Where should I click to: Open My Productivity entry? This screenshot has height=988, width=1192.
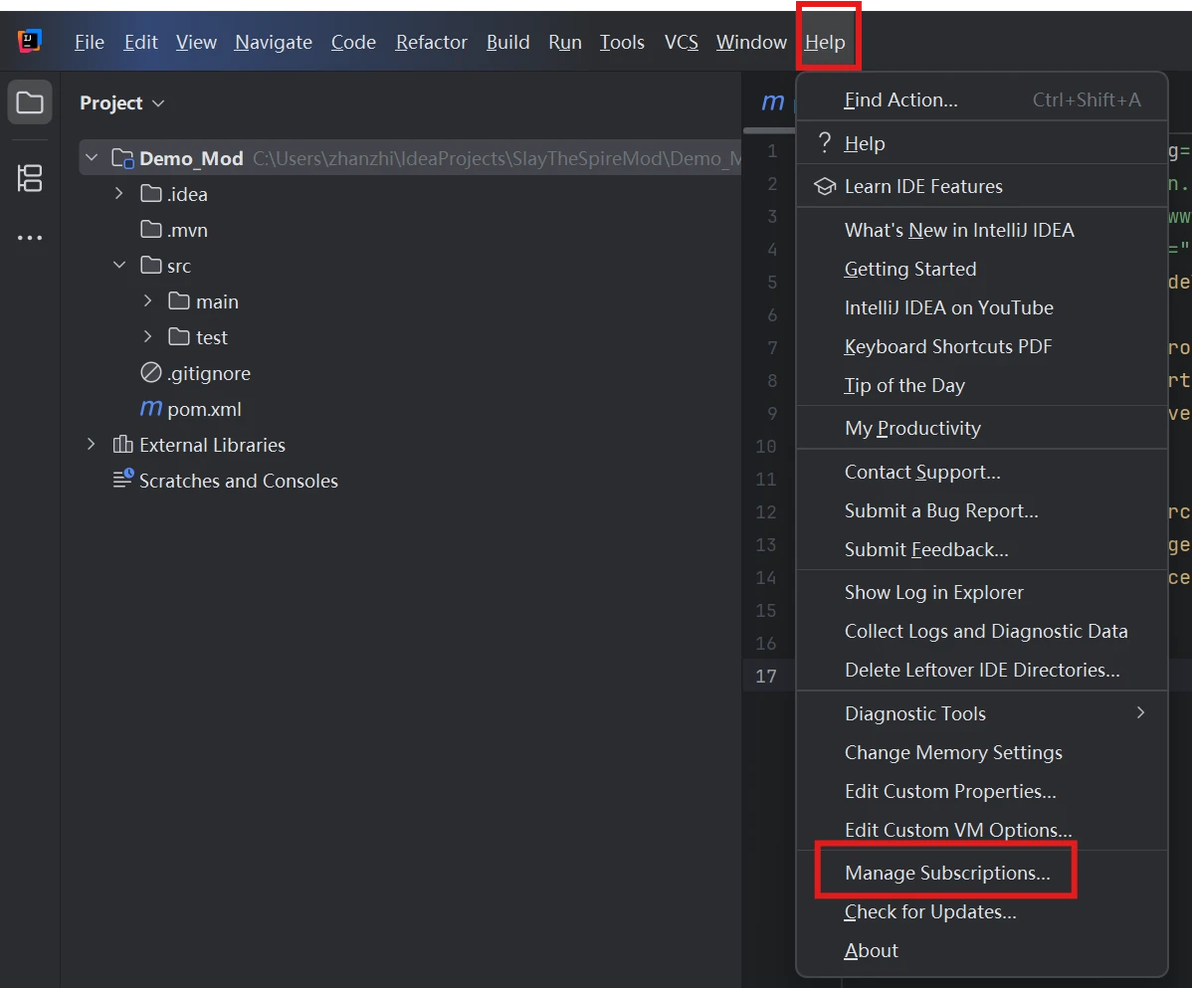point(982,428)
